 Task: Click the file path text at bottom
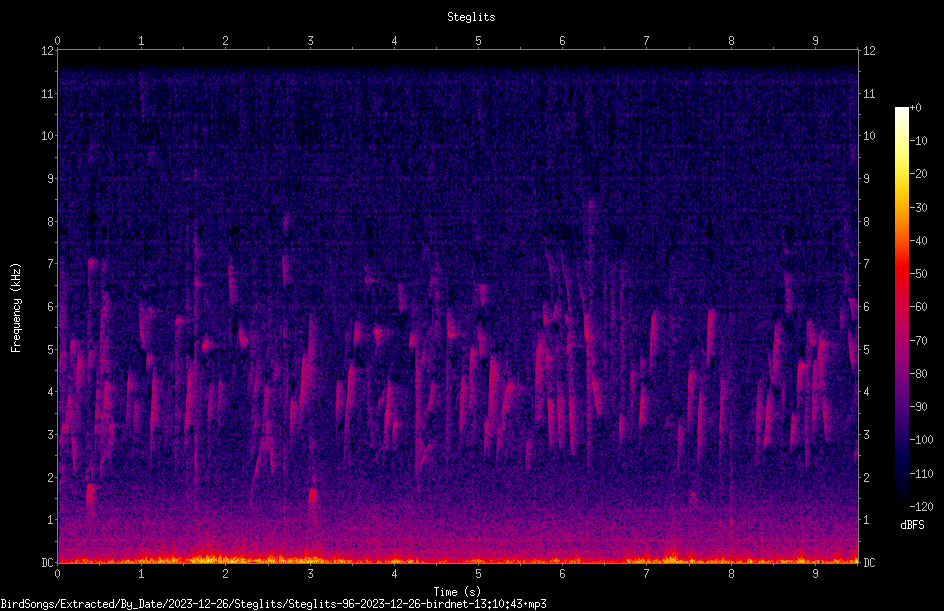pyautogui.click(x=273, y=604)
